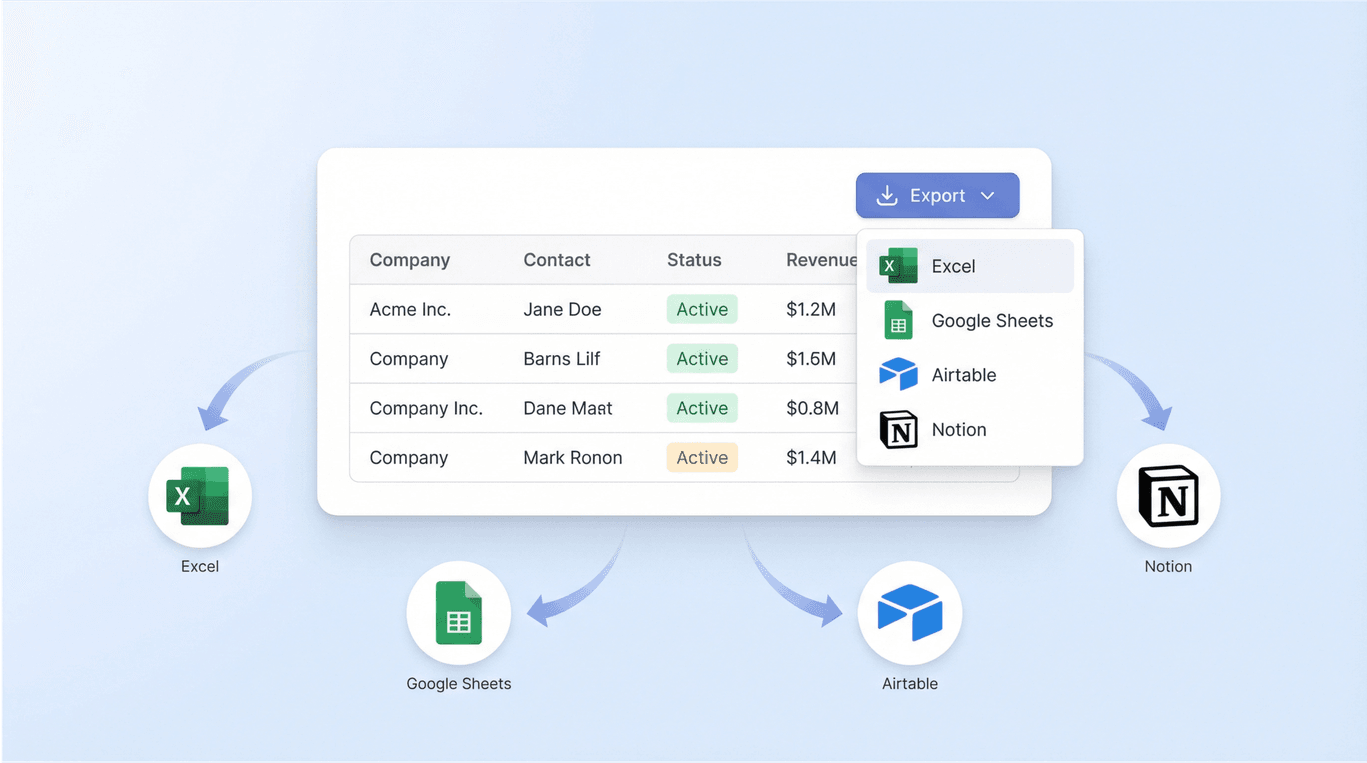1367x763 pixels.
Task: Click the Export button
Action: pos(937,195)
